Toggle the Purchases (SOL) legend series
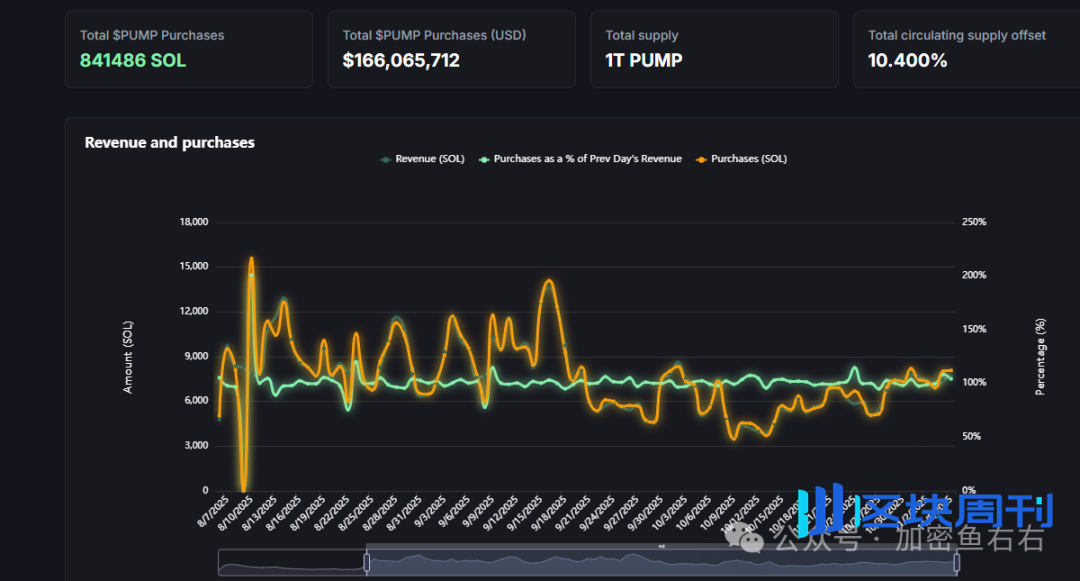This screenshot has width=1080, height=581. click(748, 158)
